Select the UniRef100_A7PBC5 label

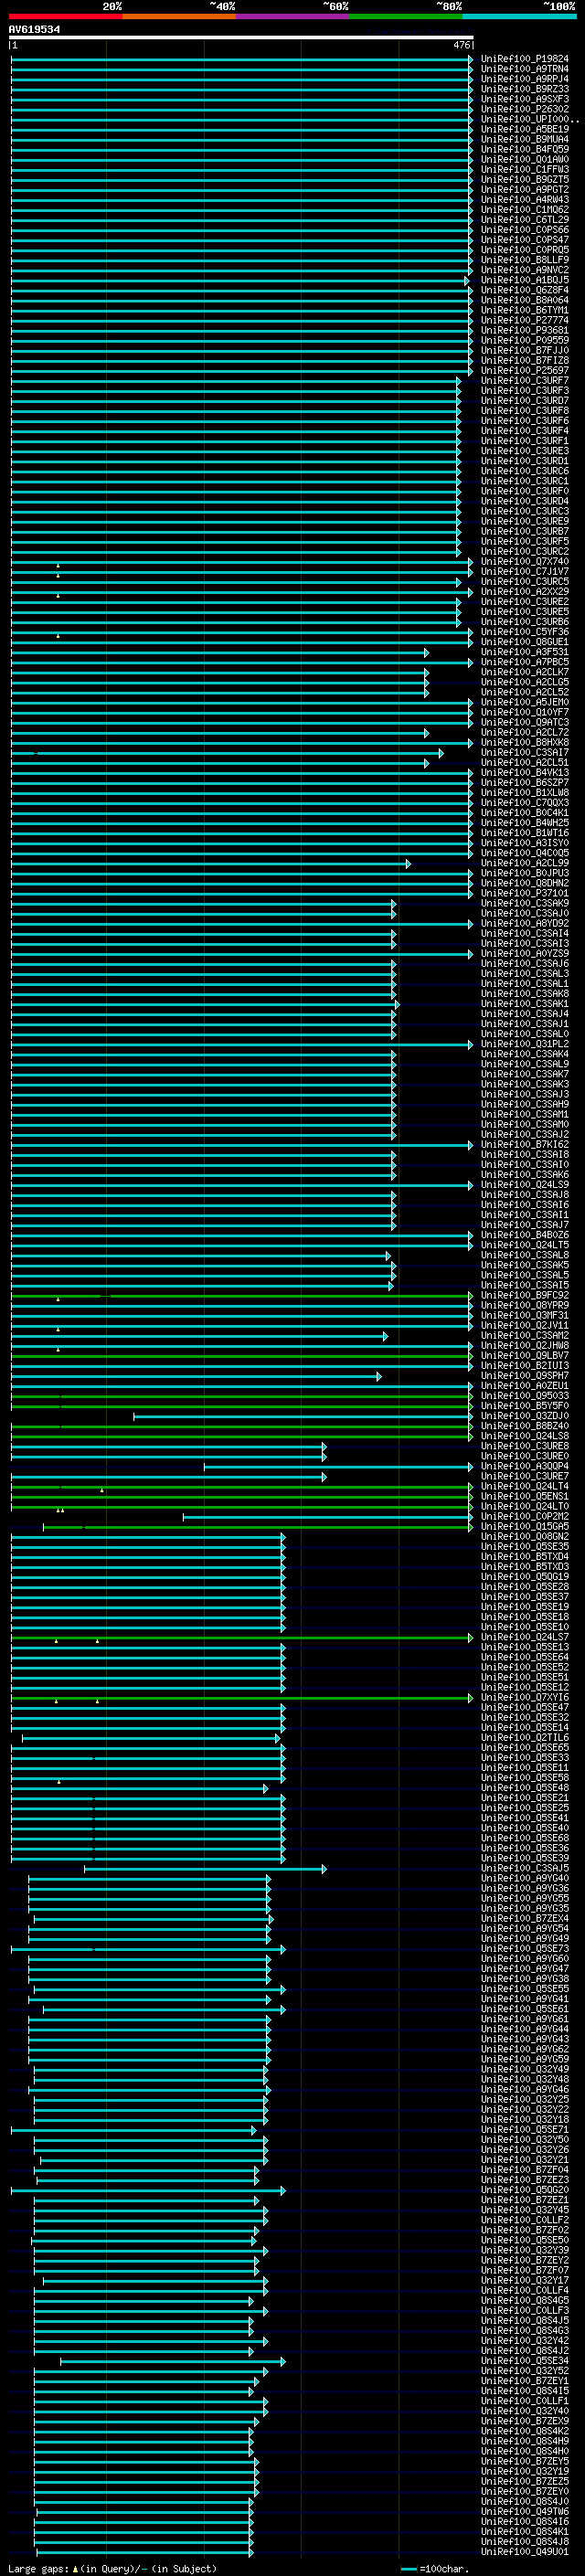[x=524, y=662]
